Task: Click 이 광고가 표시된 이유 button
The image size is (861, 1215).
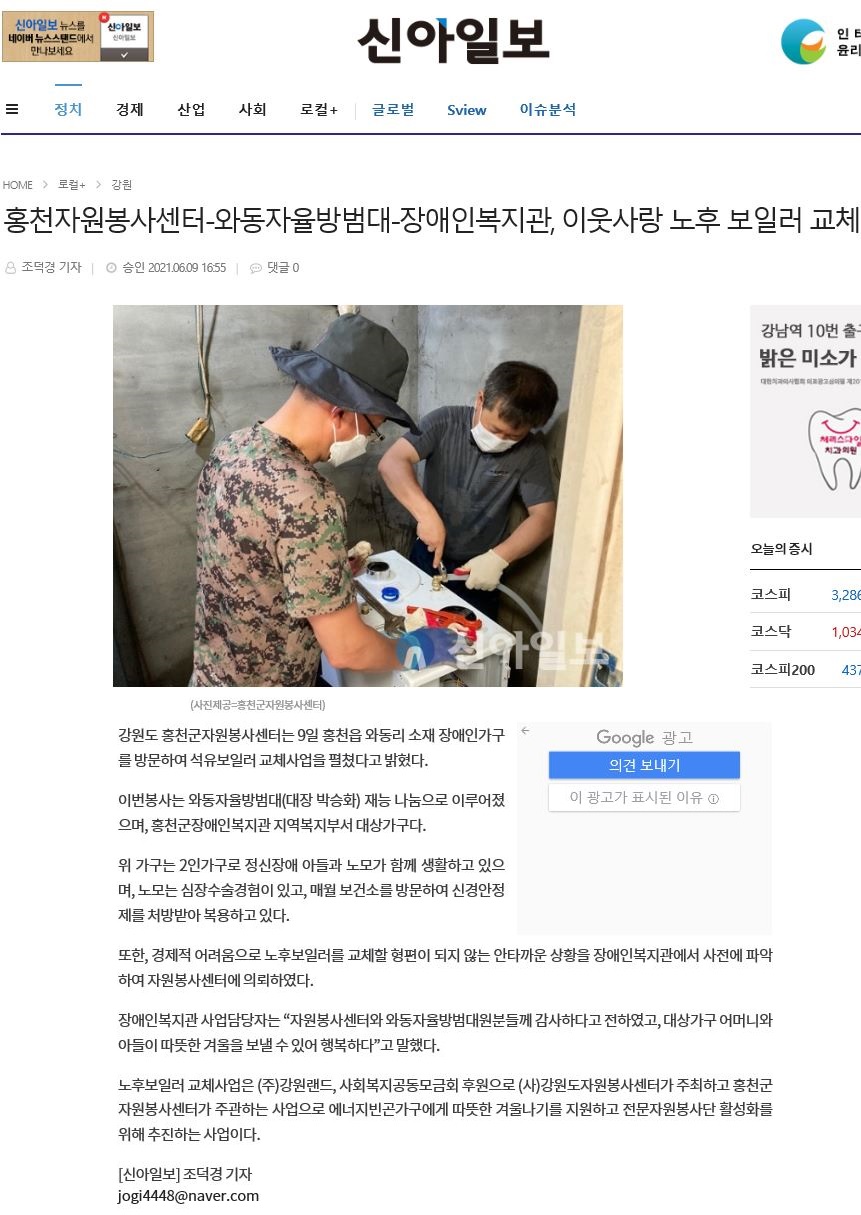Action: click(x=644, y=798)
